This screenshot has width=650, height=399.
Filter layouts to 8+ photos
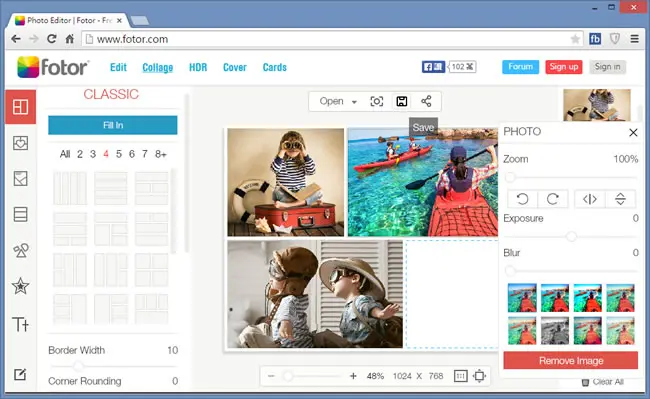click(x=161, y=154)
